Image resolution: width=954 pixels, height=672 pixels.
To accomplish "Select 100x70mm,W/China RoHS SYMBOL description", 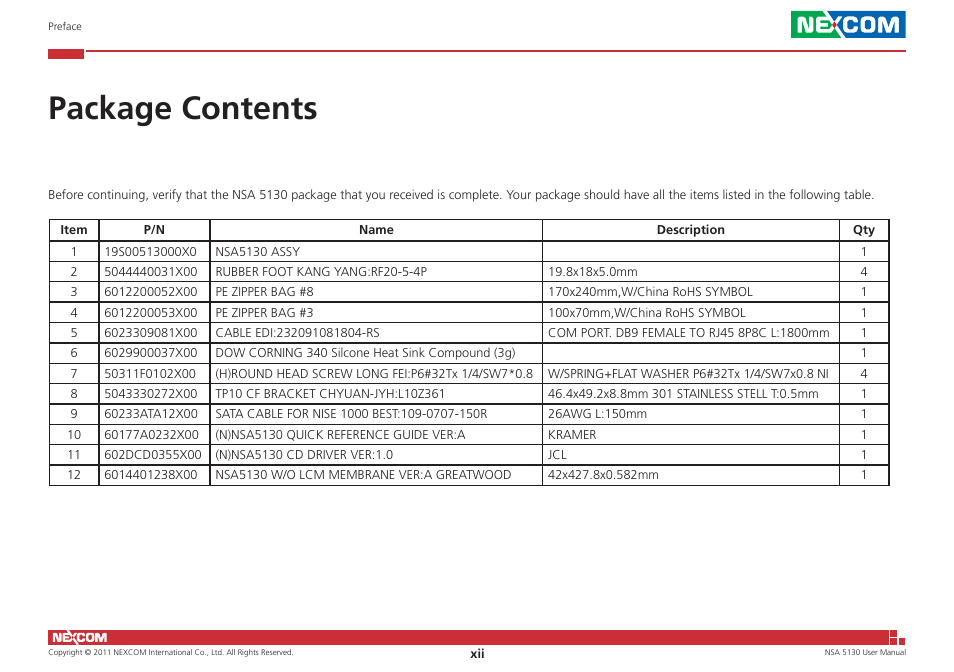I will [x=646, y=313].
